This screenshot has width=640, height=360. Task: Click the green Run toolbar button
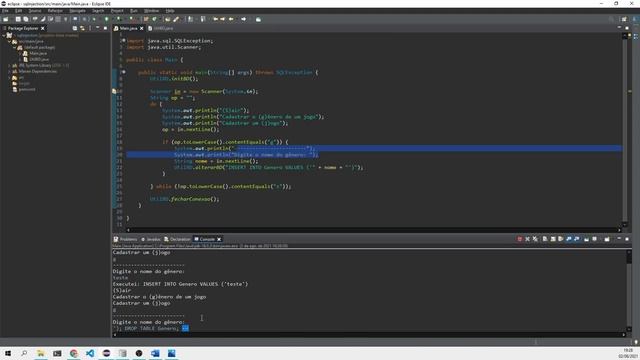[107, 19]
